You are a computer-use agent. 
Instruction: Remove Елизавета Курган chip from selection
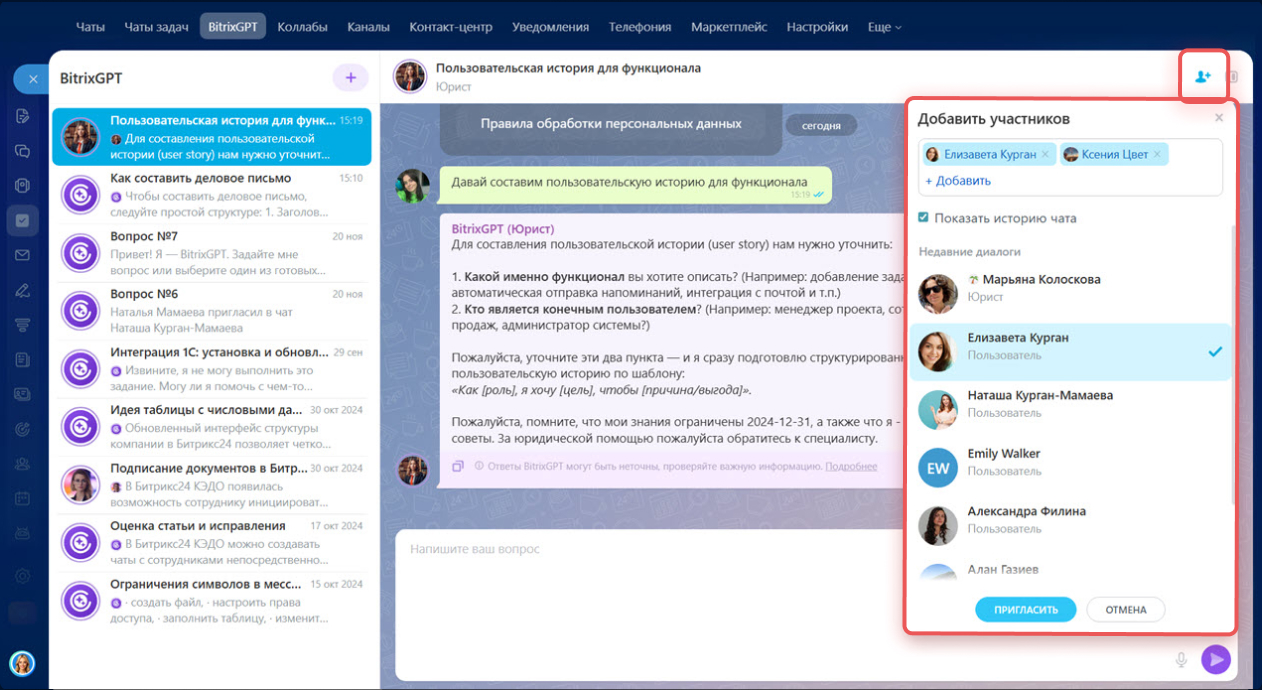(x=1045, y=155)
